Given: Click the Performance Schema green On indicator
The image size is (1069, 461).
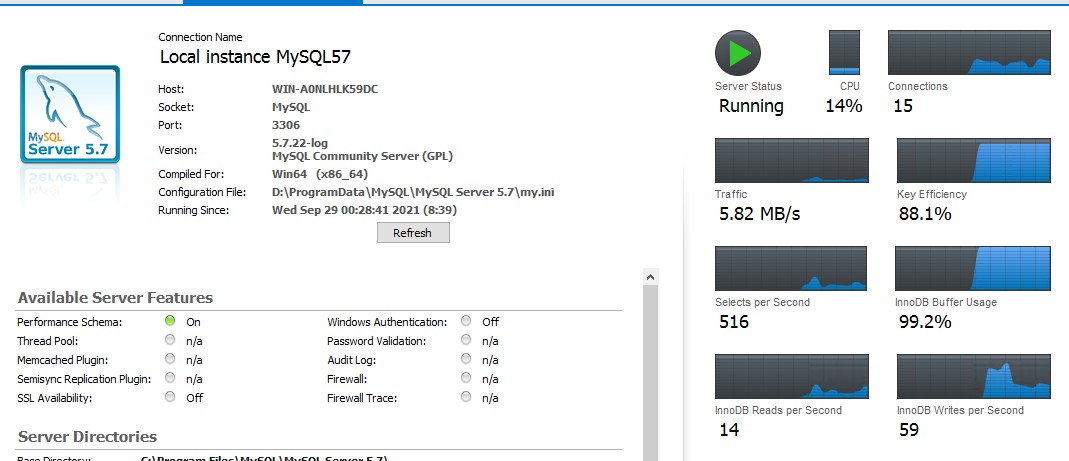Looking at the screenshot, I should [170, 321].
